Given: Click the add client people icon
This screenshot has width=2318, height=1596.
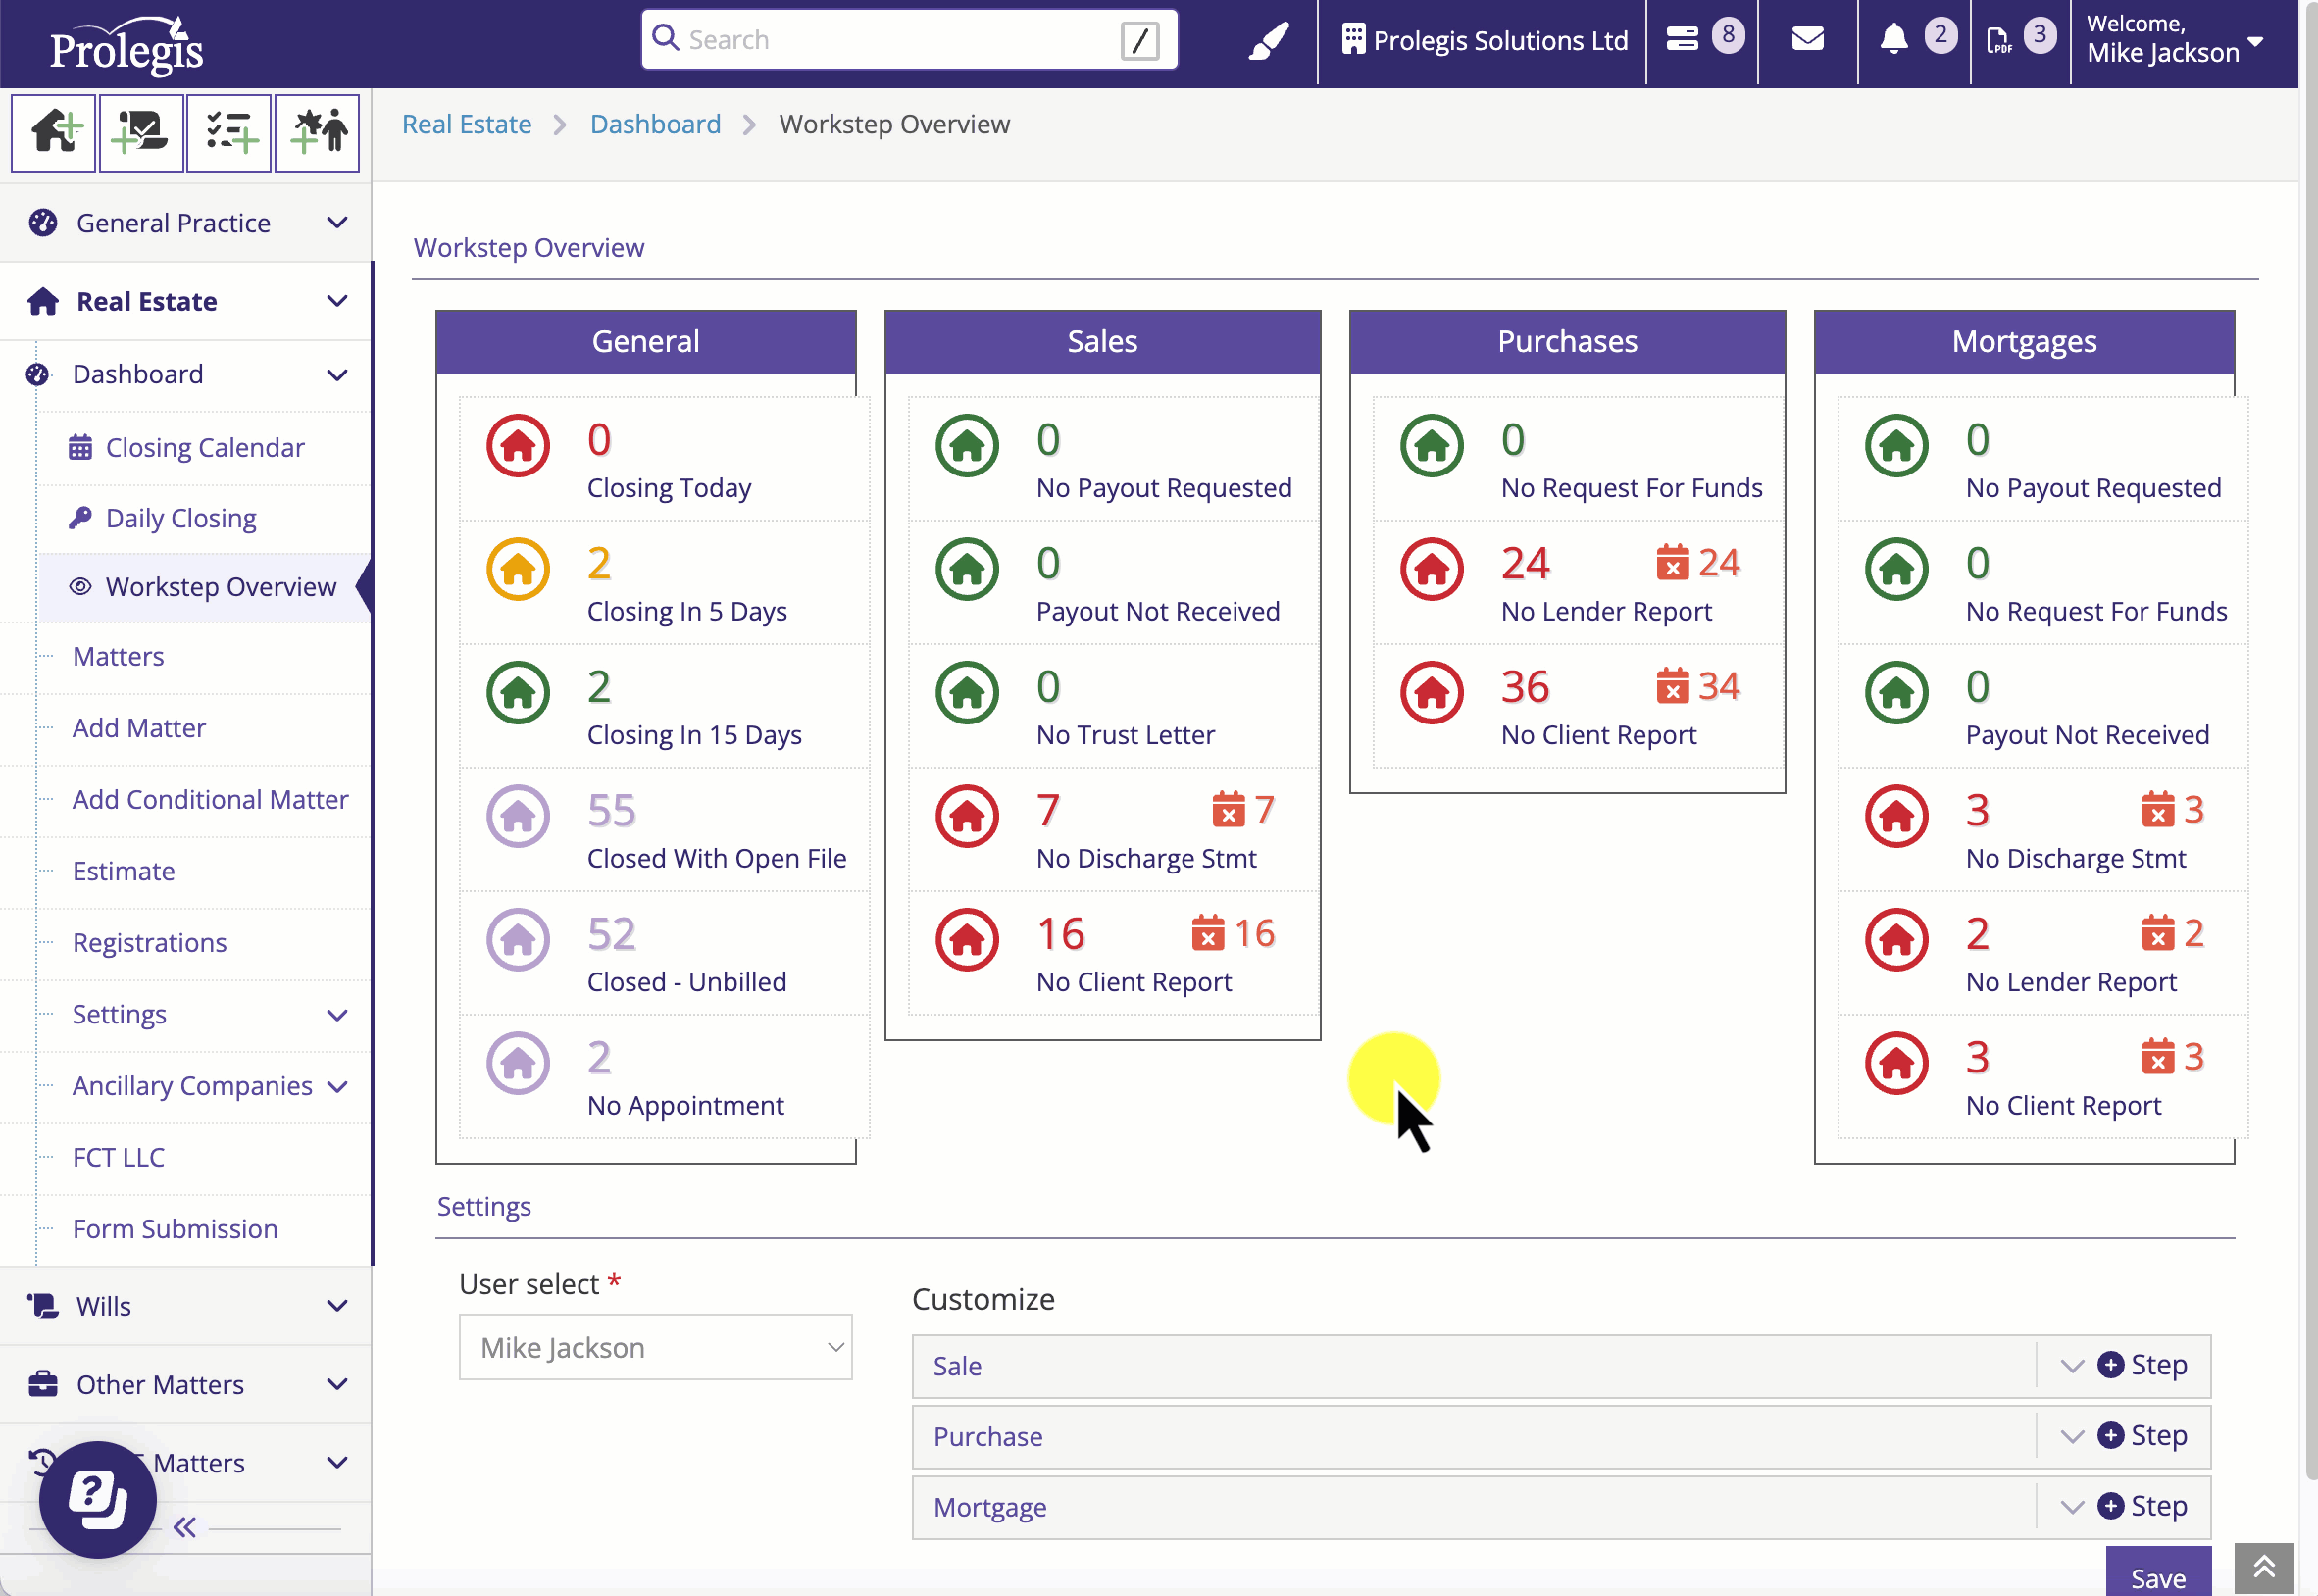Looking at the screenshot, I should tap(317, 133).
